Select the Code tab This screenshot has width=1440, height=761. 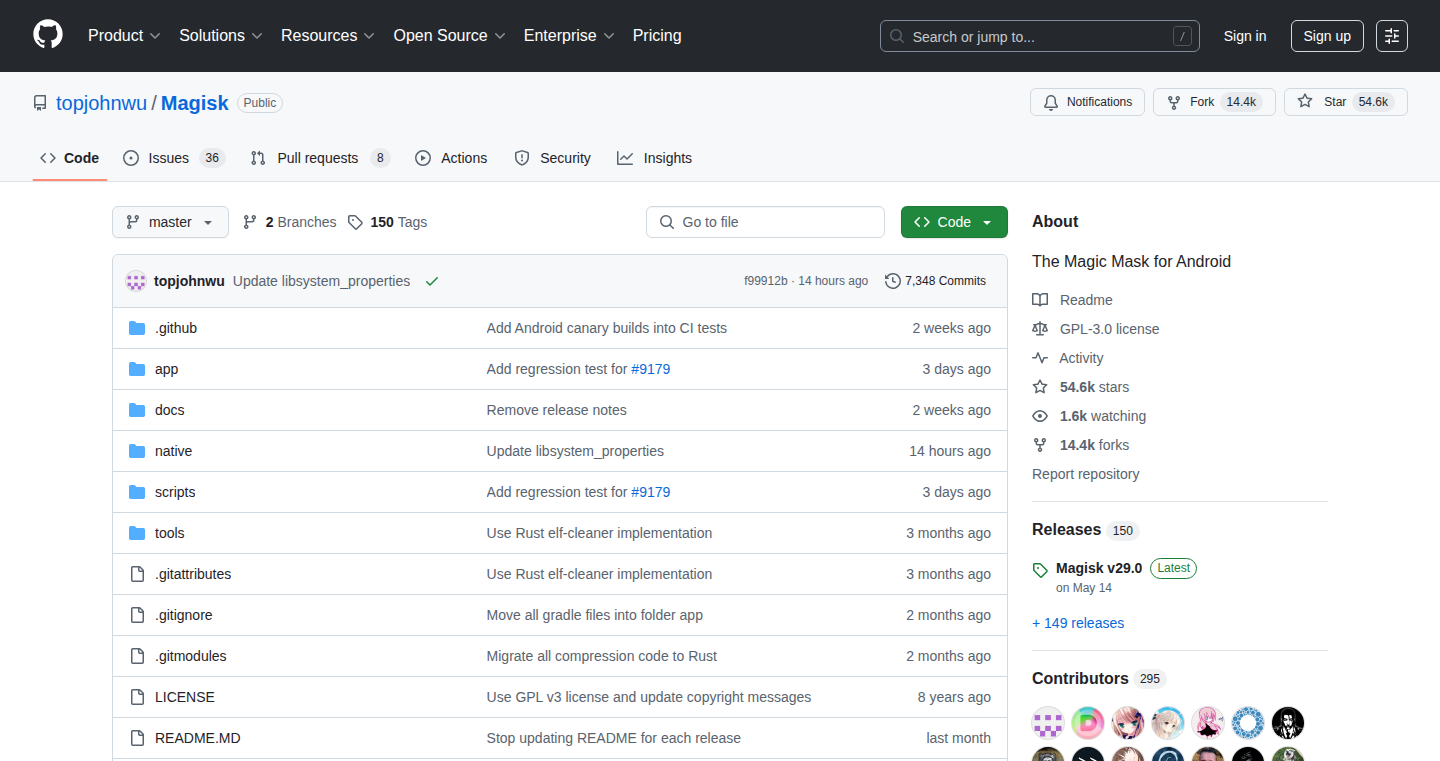(70, 158)
